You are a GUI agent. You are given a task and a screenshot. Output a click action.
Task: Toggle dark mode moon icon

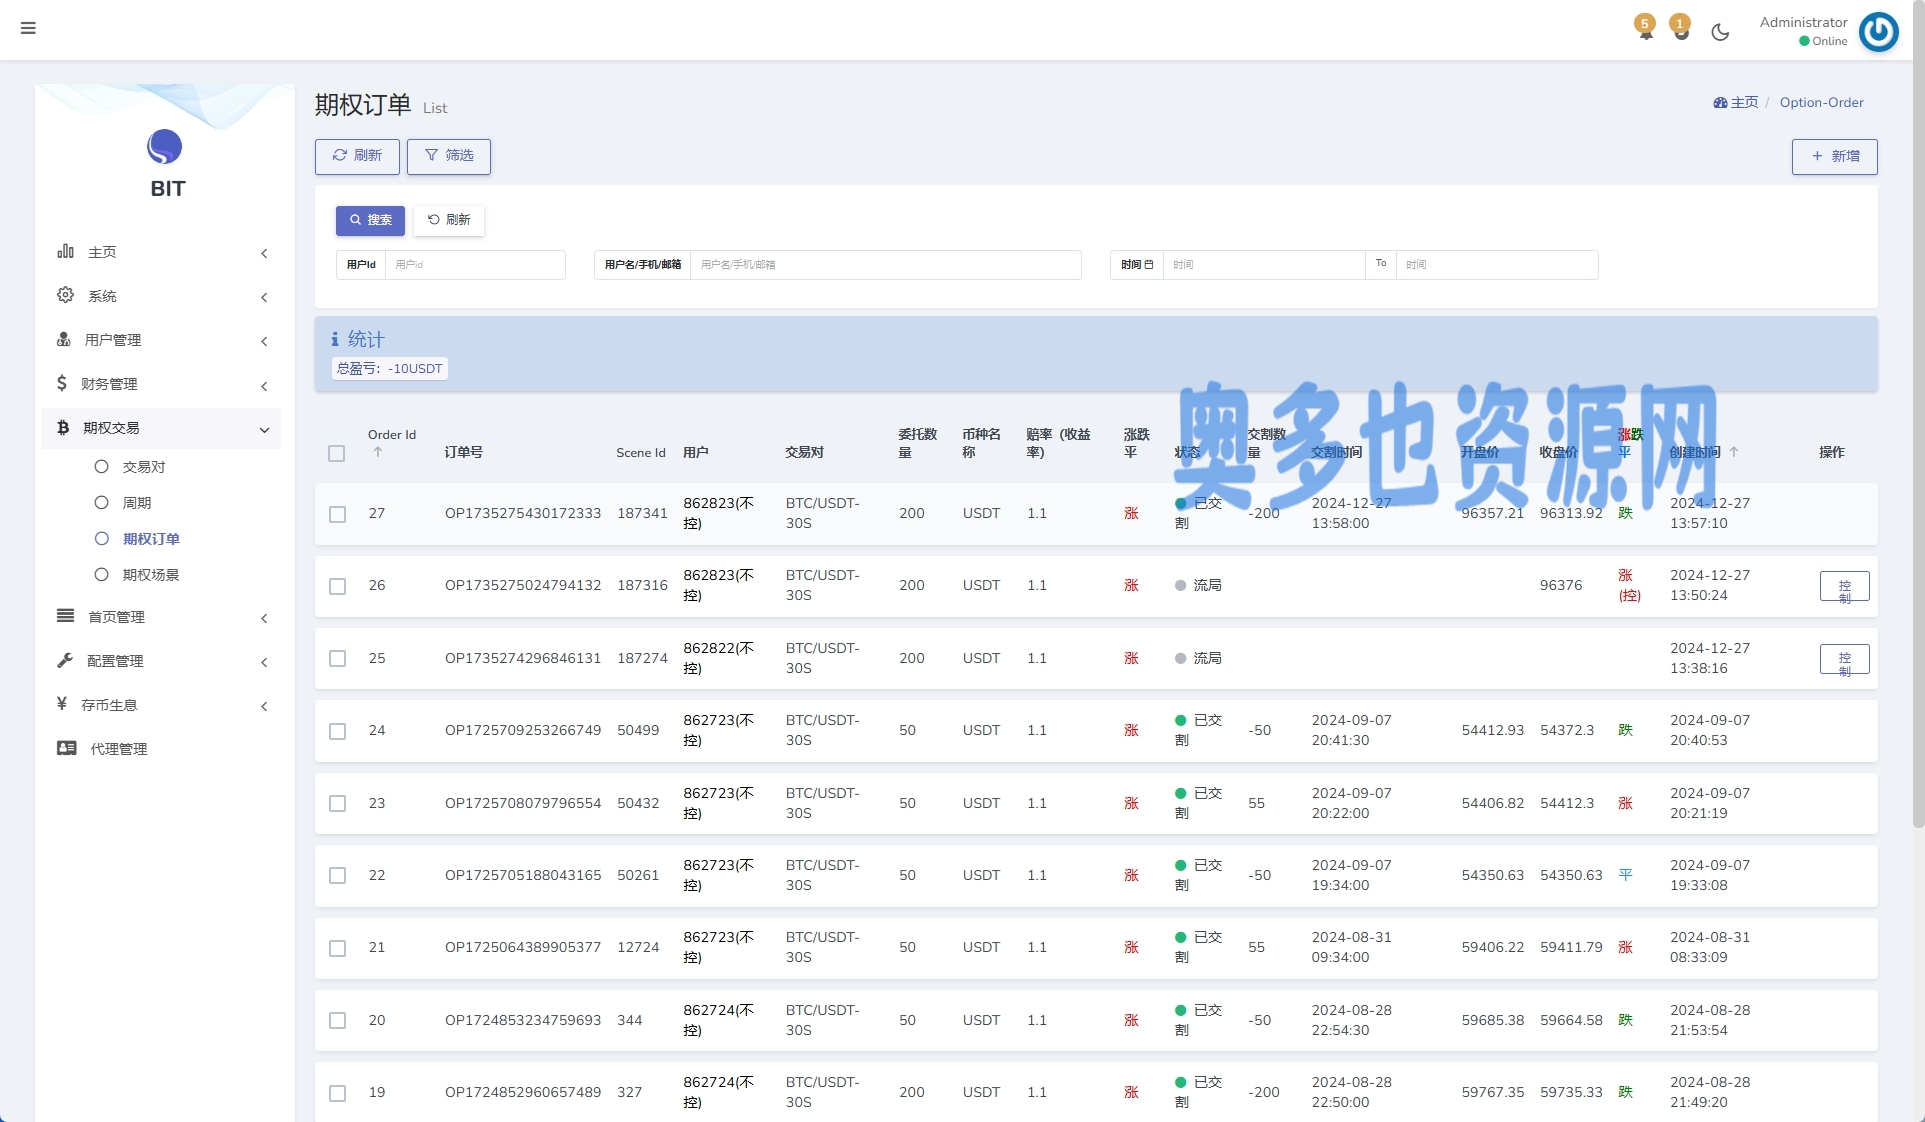click(x=1720, y=32)
